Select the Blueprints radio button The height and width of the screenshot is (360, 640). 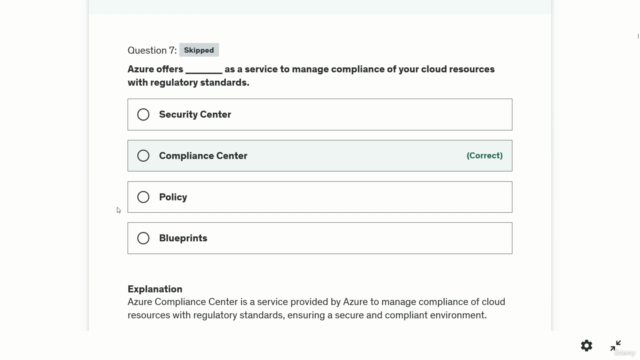143,238
